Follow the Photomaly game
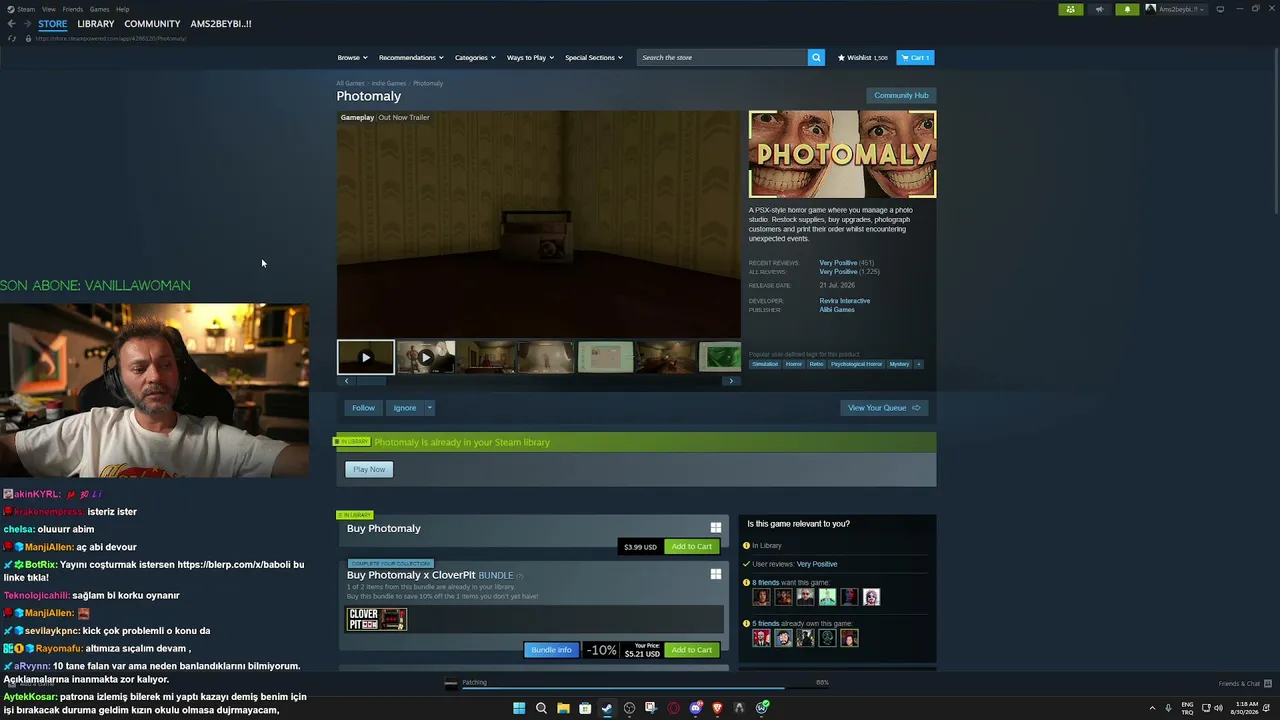This screenshot has height=720, width=1280. 363,408
